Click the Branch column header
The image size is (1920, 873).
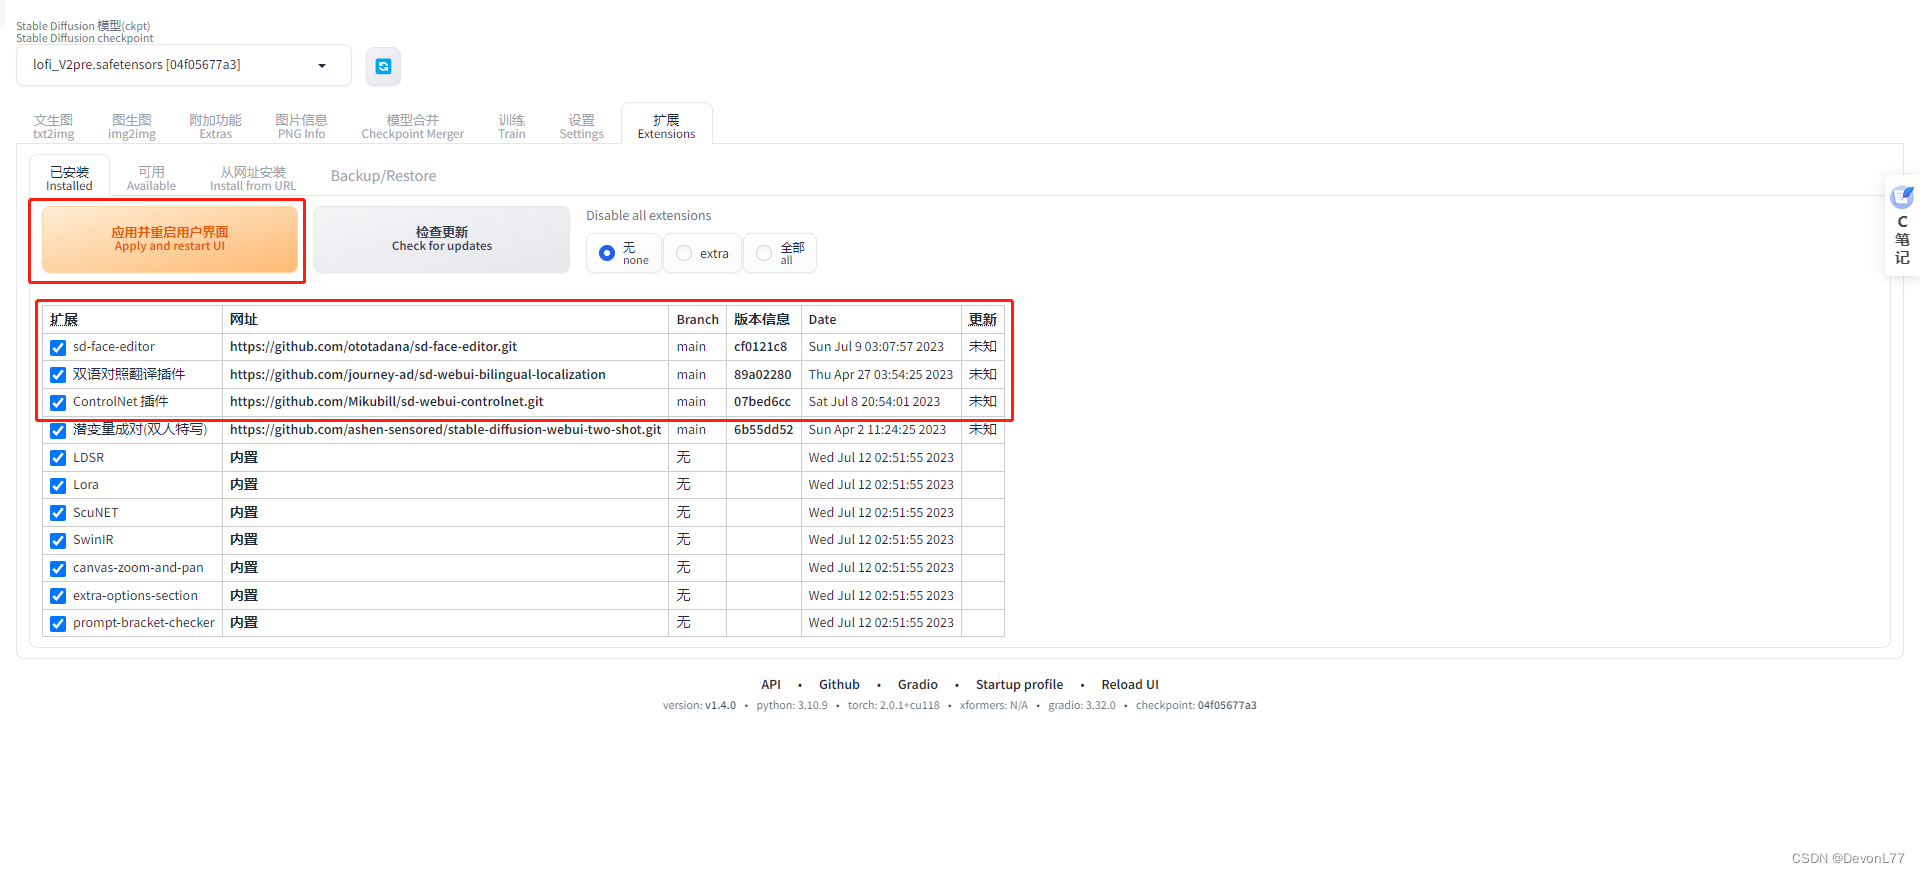697,320
